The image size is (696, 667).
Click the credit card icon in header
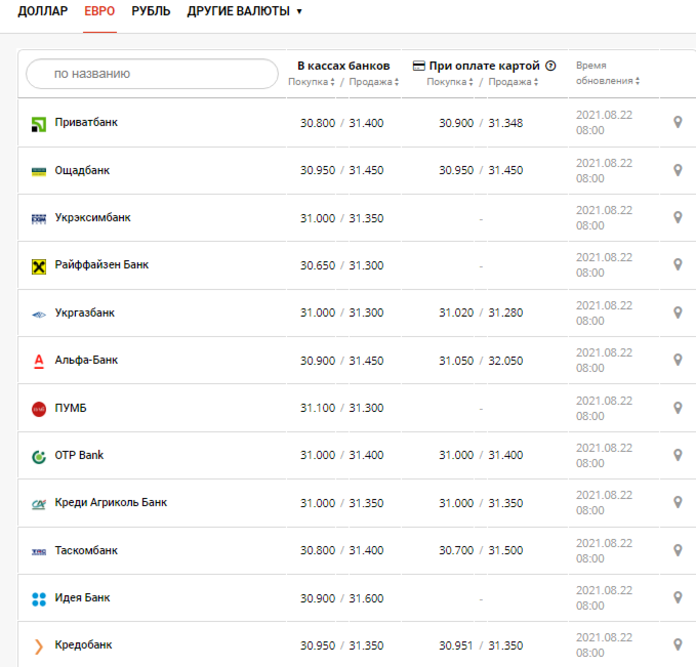click(419, 66)
